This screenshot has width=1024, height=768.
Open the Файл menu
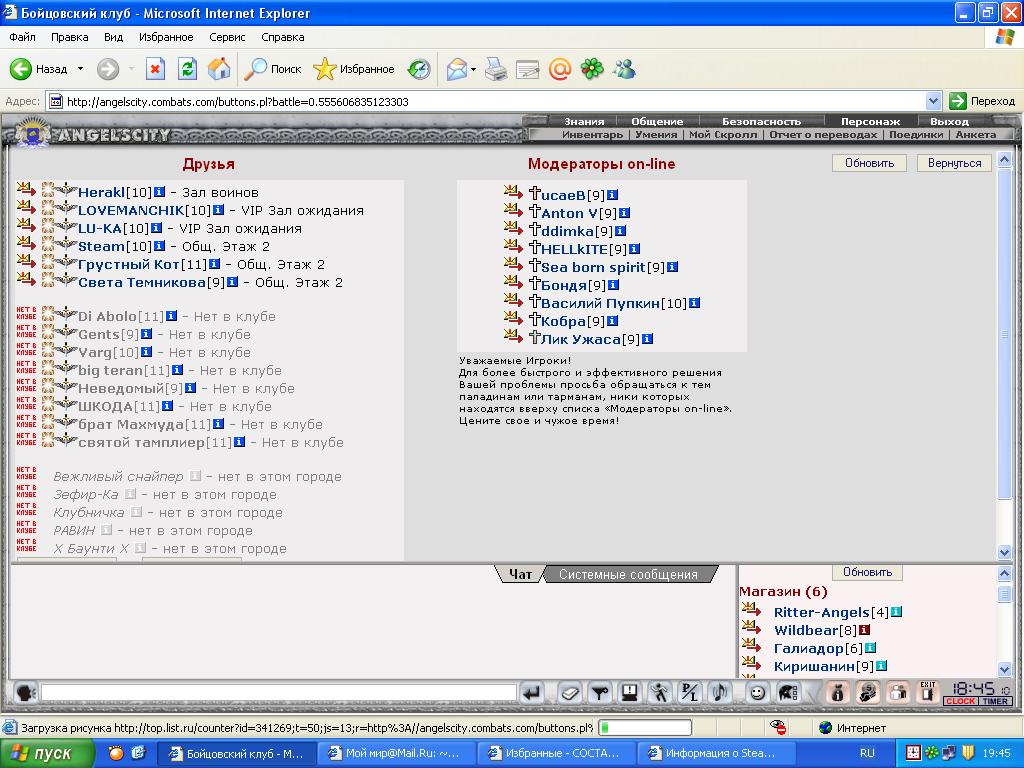point(22,37)
